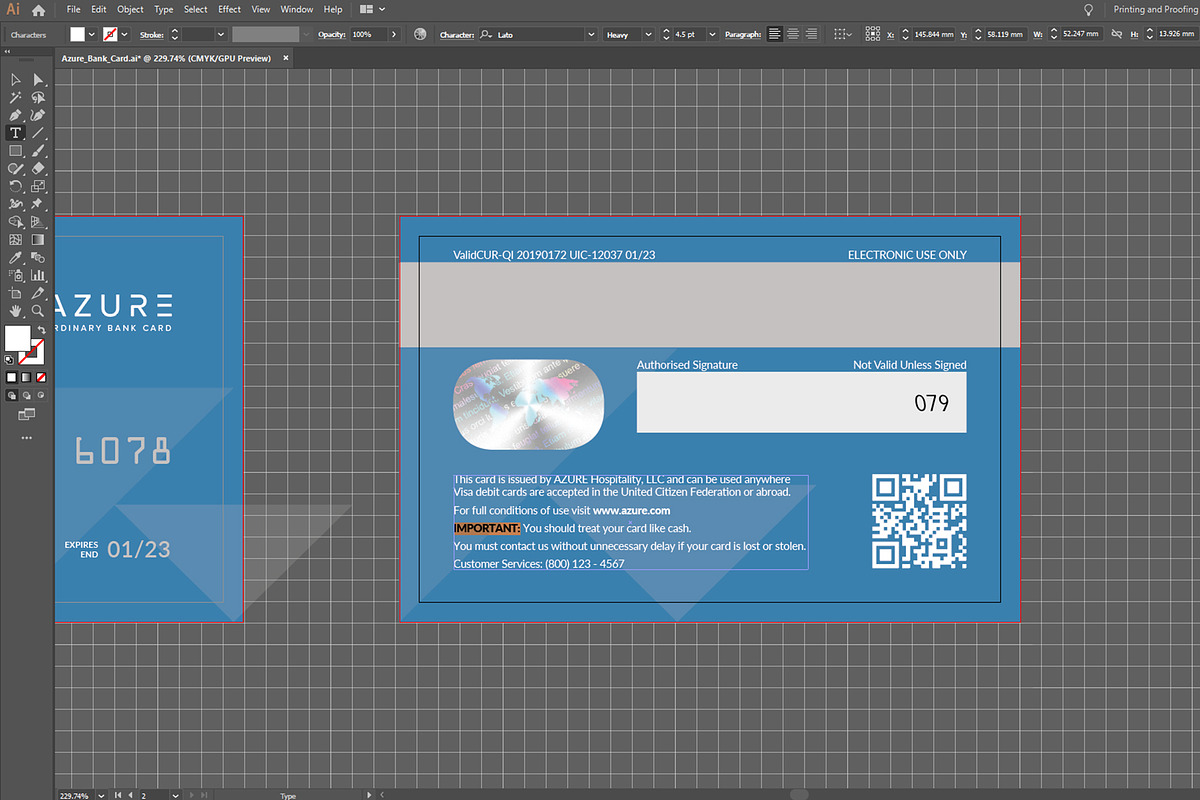Select the Pen tool

coord(15,116)
